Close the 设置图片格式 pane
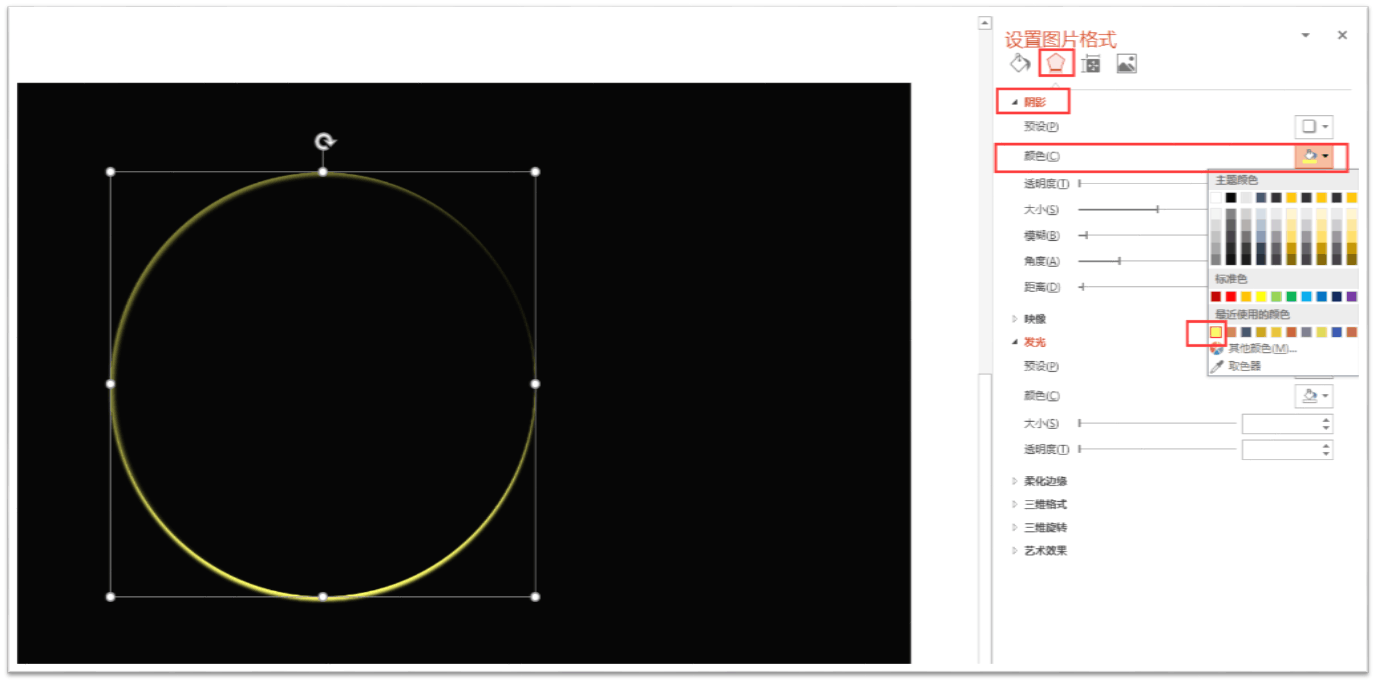The image size is (1376, 683). pyautogui.click(x=1342, y=35)
